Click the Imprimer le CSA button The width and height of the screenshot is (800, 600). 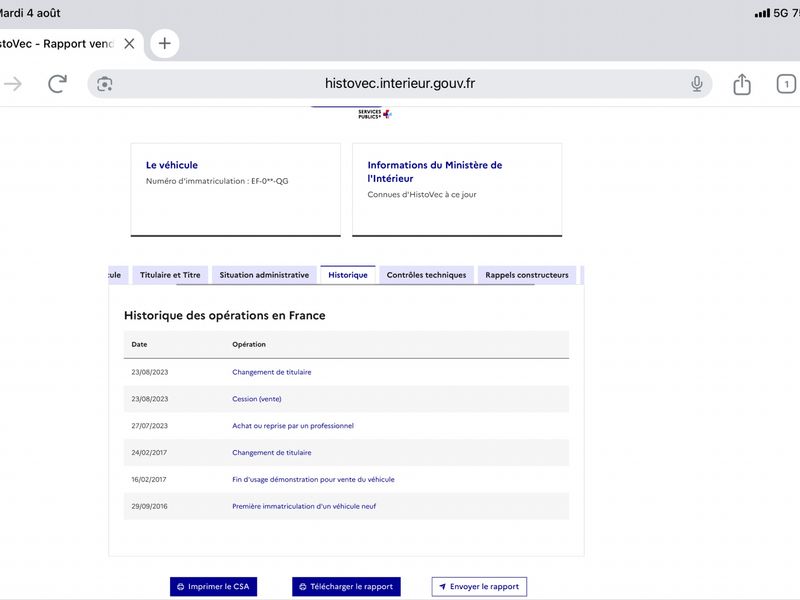213,587
